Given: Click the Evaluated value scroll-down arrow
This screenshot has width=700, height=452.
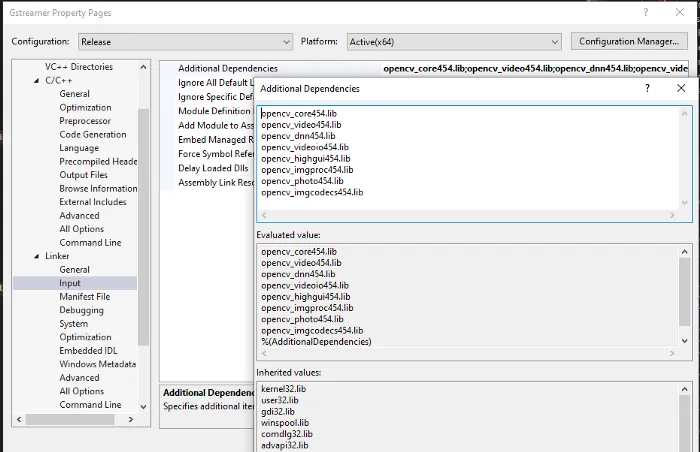Looking at the screenshot, I should pyautogui.click(x=685, y=341).
